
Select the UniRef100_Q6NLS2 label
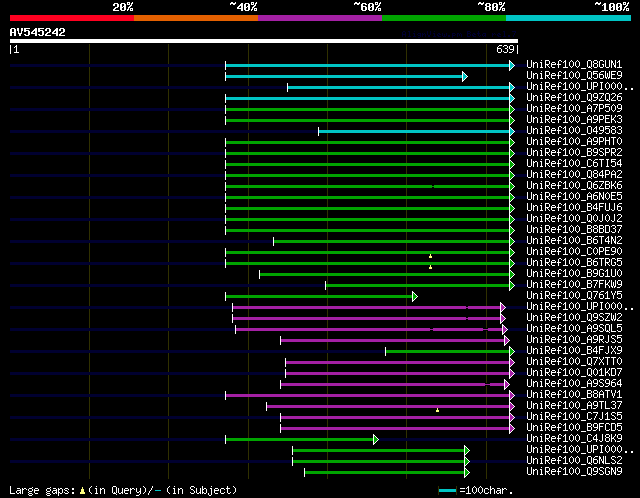coord(574,461)
